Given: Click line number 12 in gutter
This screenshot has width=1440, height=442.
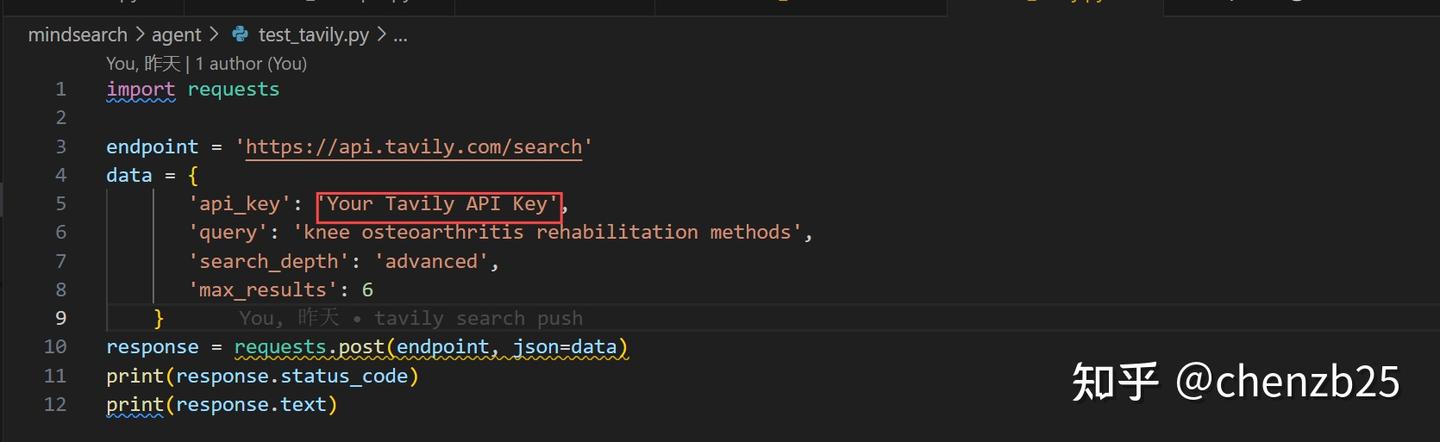Looking at the screenshot, I should (56, 405).
